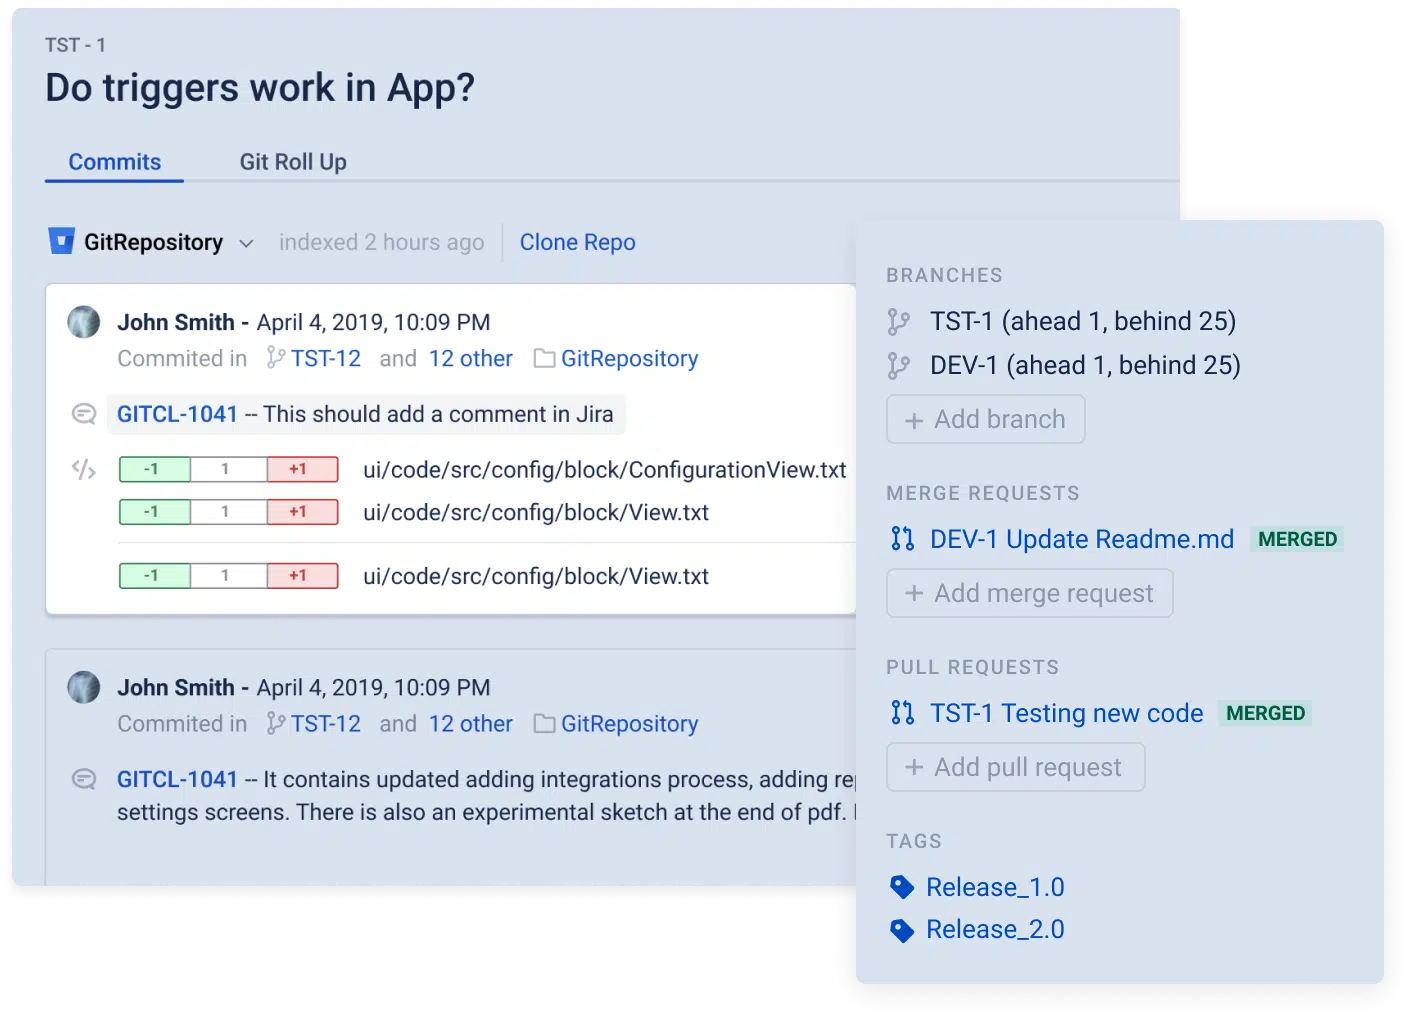Click the Bitbucket GitRepository icon

tap(62, 241)
